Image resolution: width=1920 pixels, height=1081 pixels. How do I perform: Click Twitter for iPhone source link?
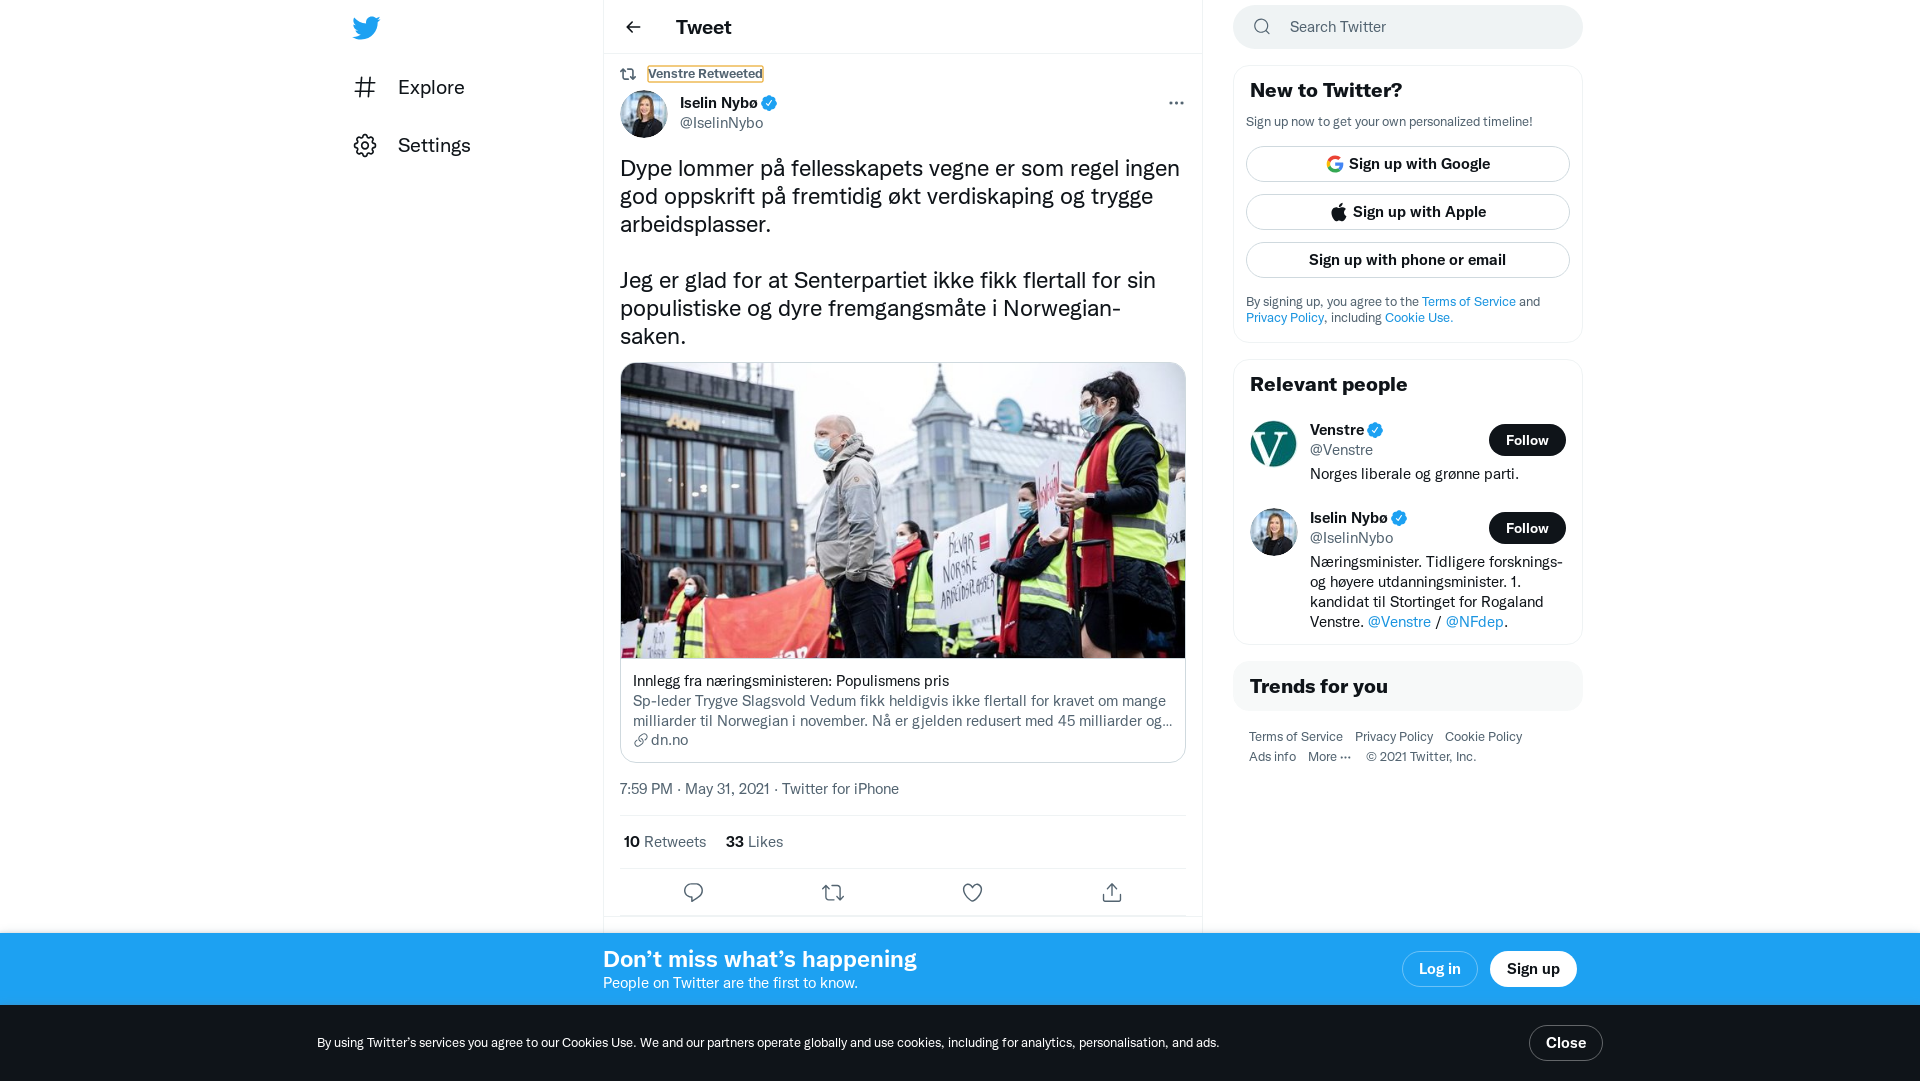840,789
